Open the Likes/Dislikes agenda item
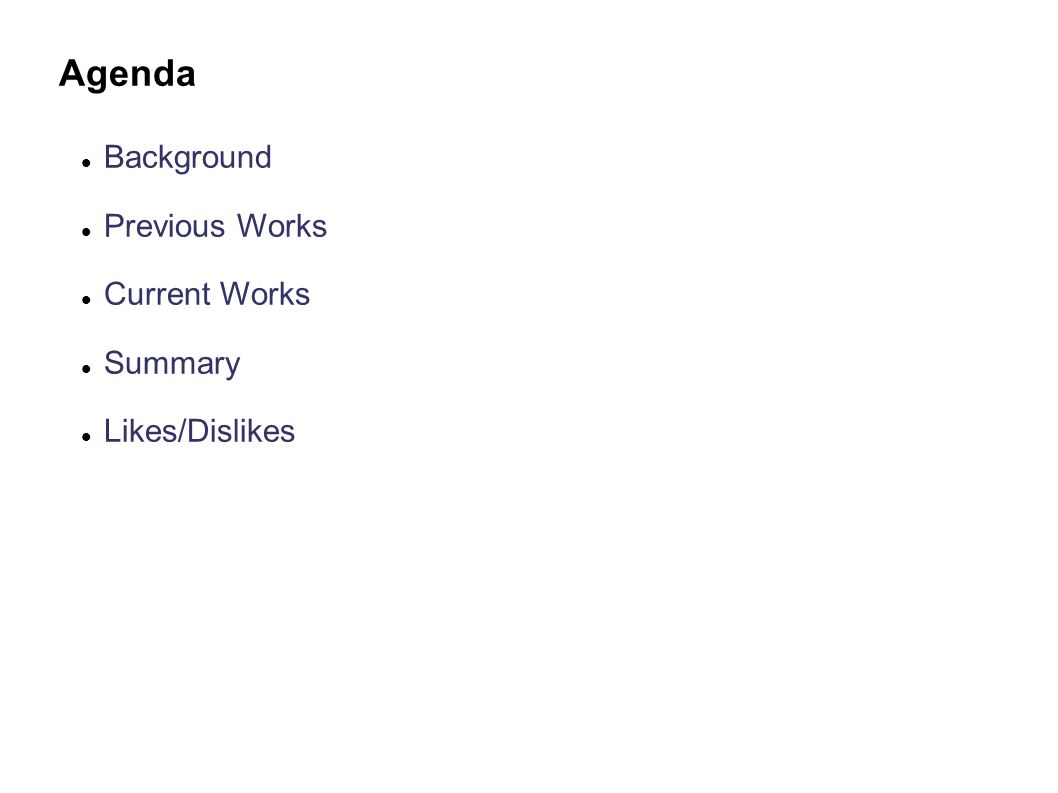The width and height of the screenshot is (1058, 793). click(199, 431)
